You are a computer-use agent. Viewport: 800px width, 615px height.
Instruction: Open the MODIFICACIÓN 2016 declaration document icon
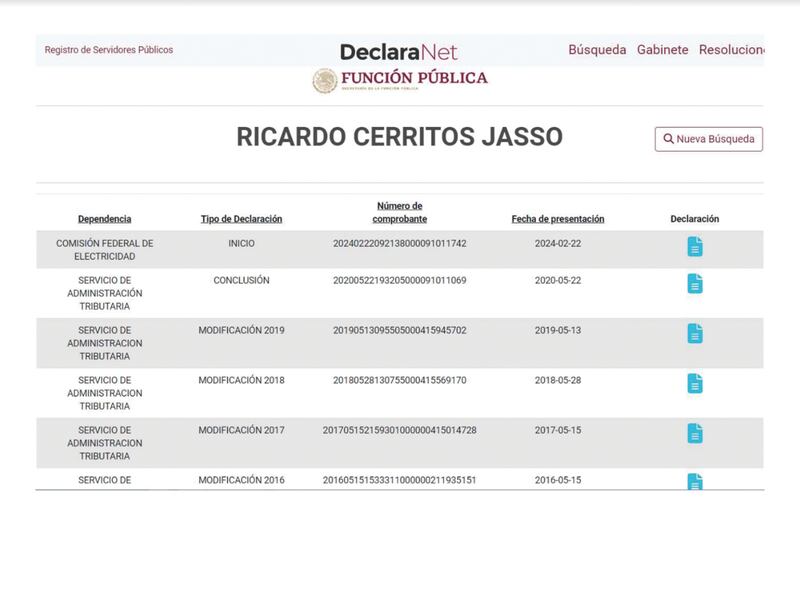(695, 482)
